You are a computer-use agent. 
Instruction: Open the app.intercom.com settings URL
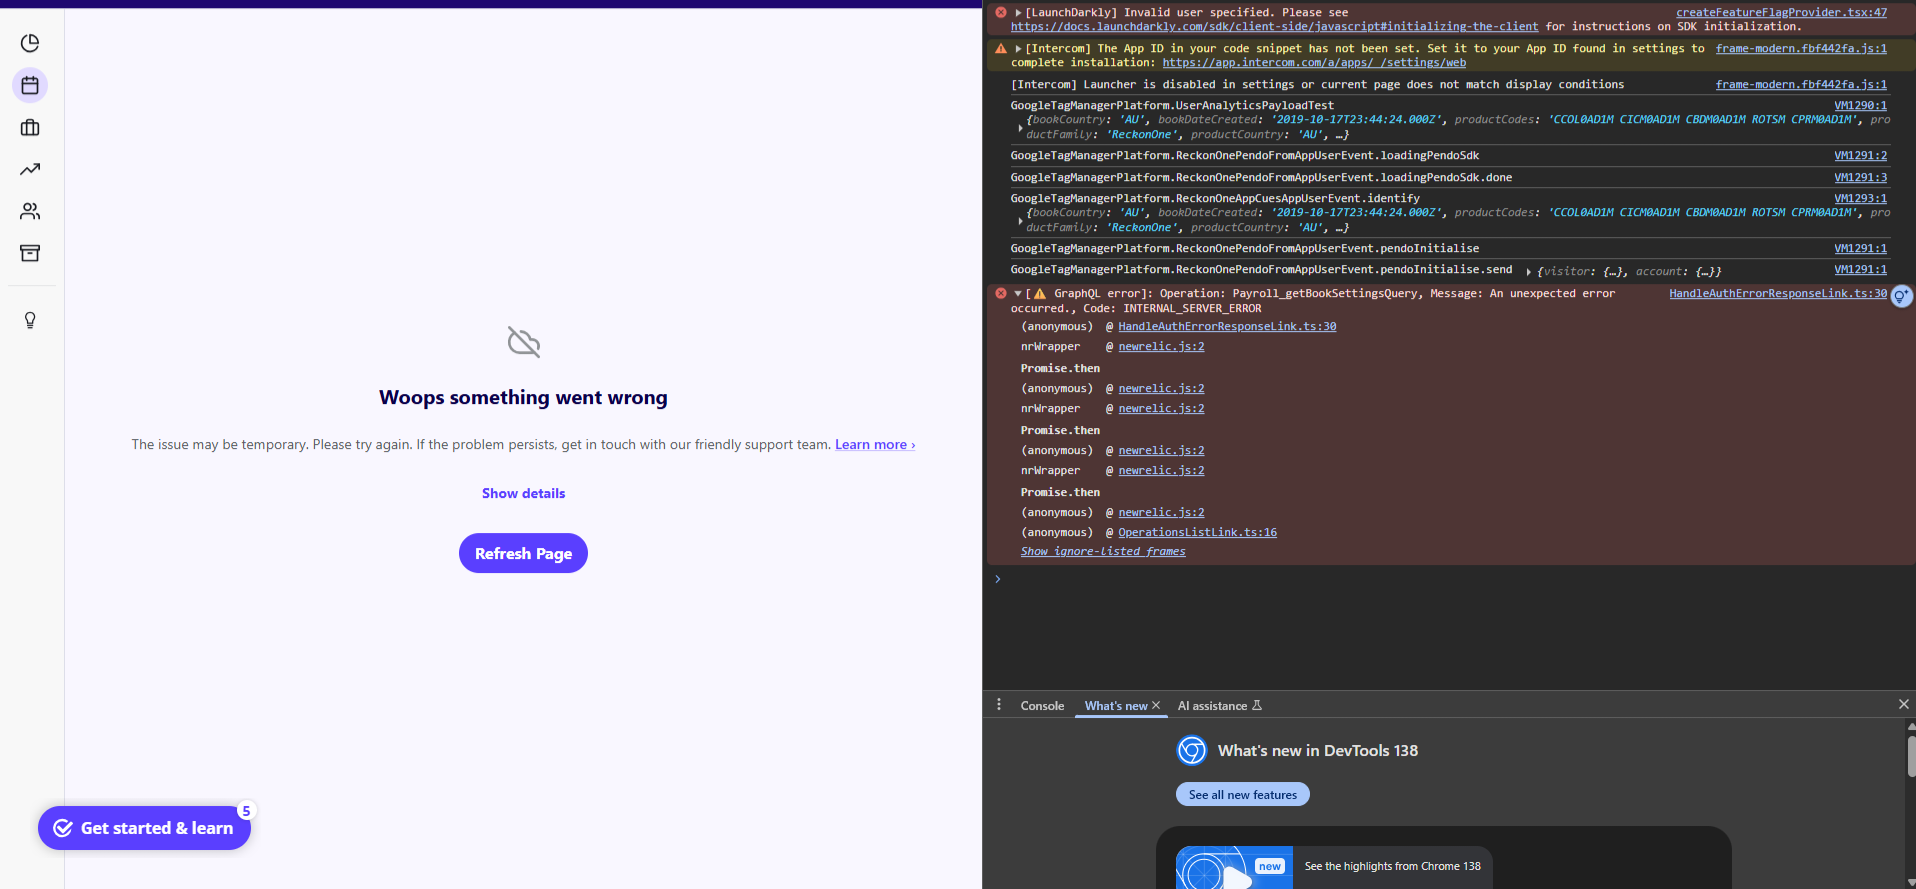click(x=1314, y=63)
